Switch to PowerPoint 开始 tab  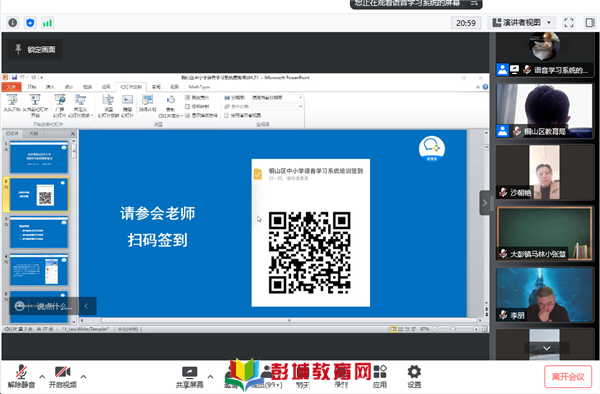click(32, 87)
